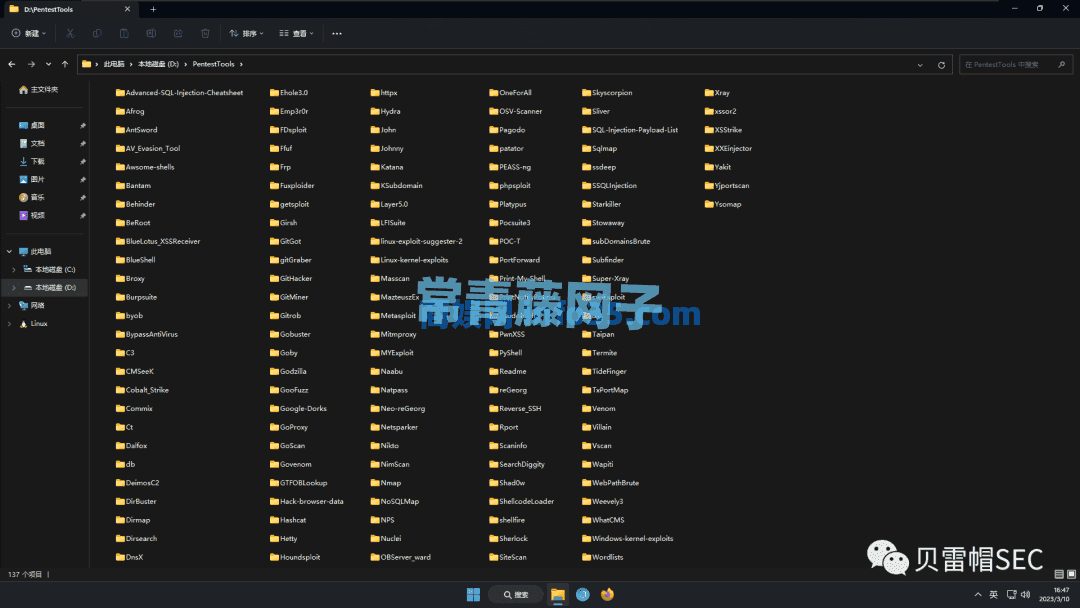Click the network tray icon
The width and height of the screenshot is (1080, 608).
1011,594
